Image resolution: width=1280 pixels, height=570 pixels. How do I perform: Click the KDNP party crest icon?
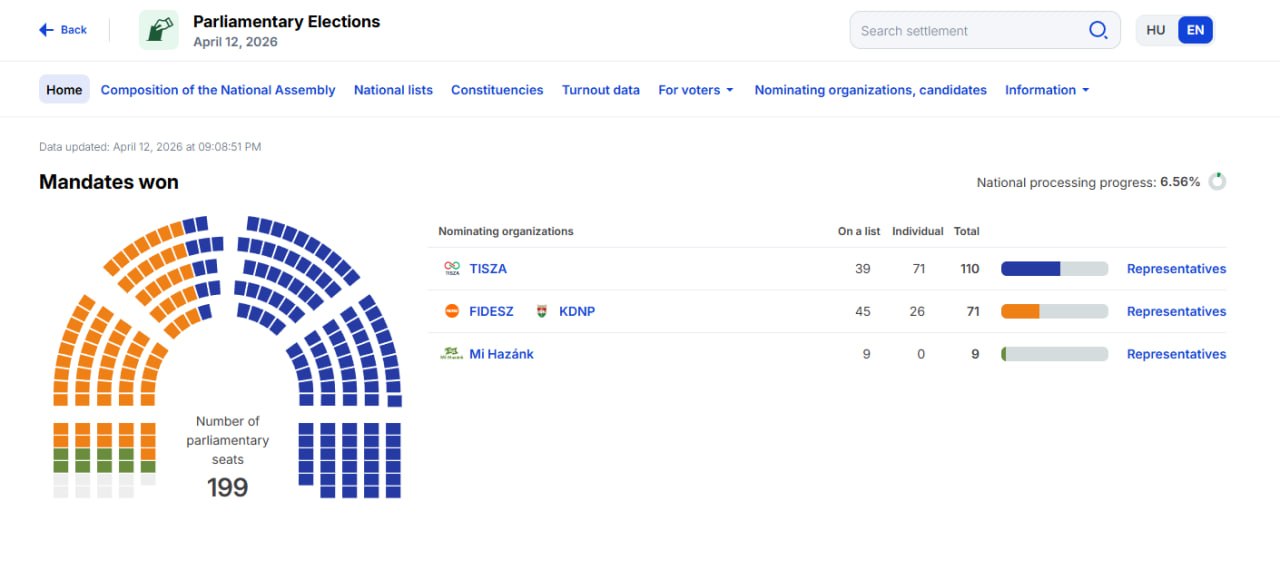point(543,311)
